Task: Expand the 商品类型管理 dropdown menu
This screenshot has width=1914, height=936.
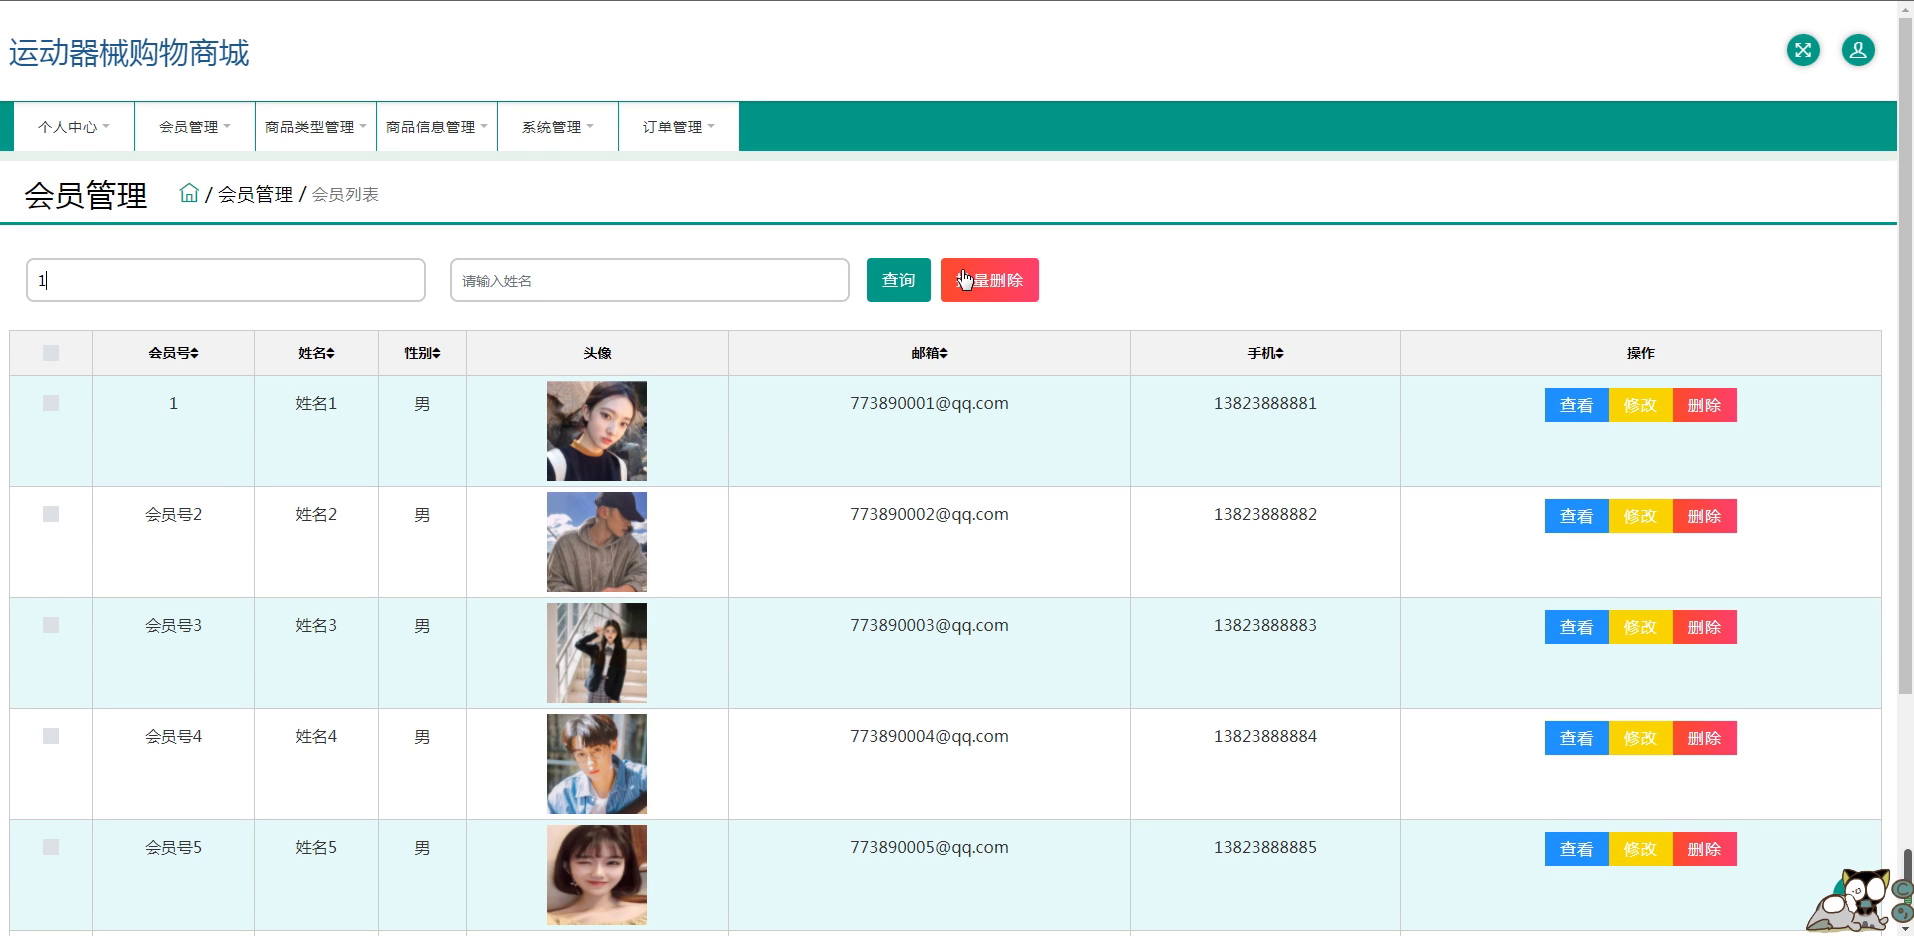Action: click(x=316, y=127)
